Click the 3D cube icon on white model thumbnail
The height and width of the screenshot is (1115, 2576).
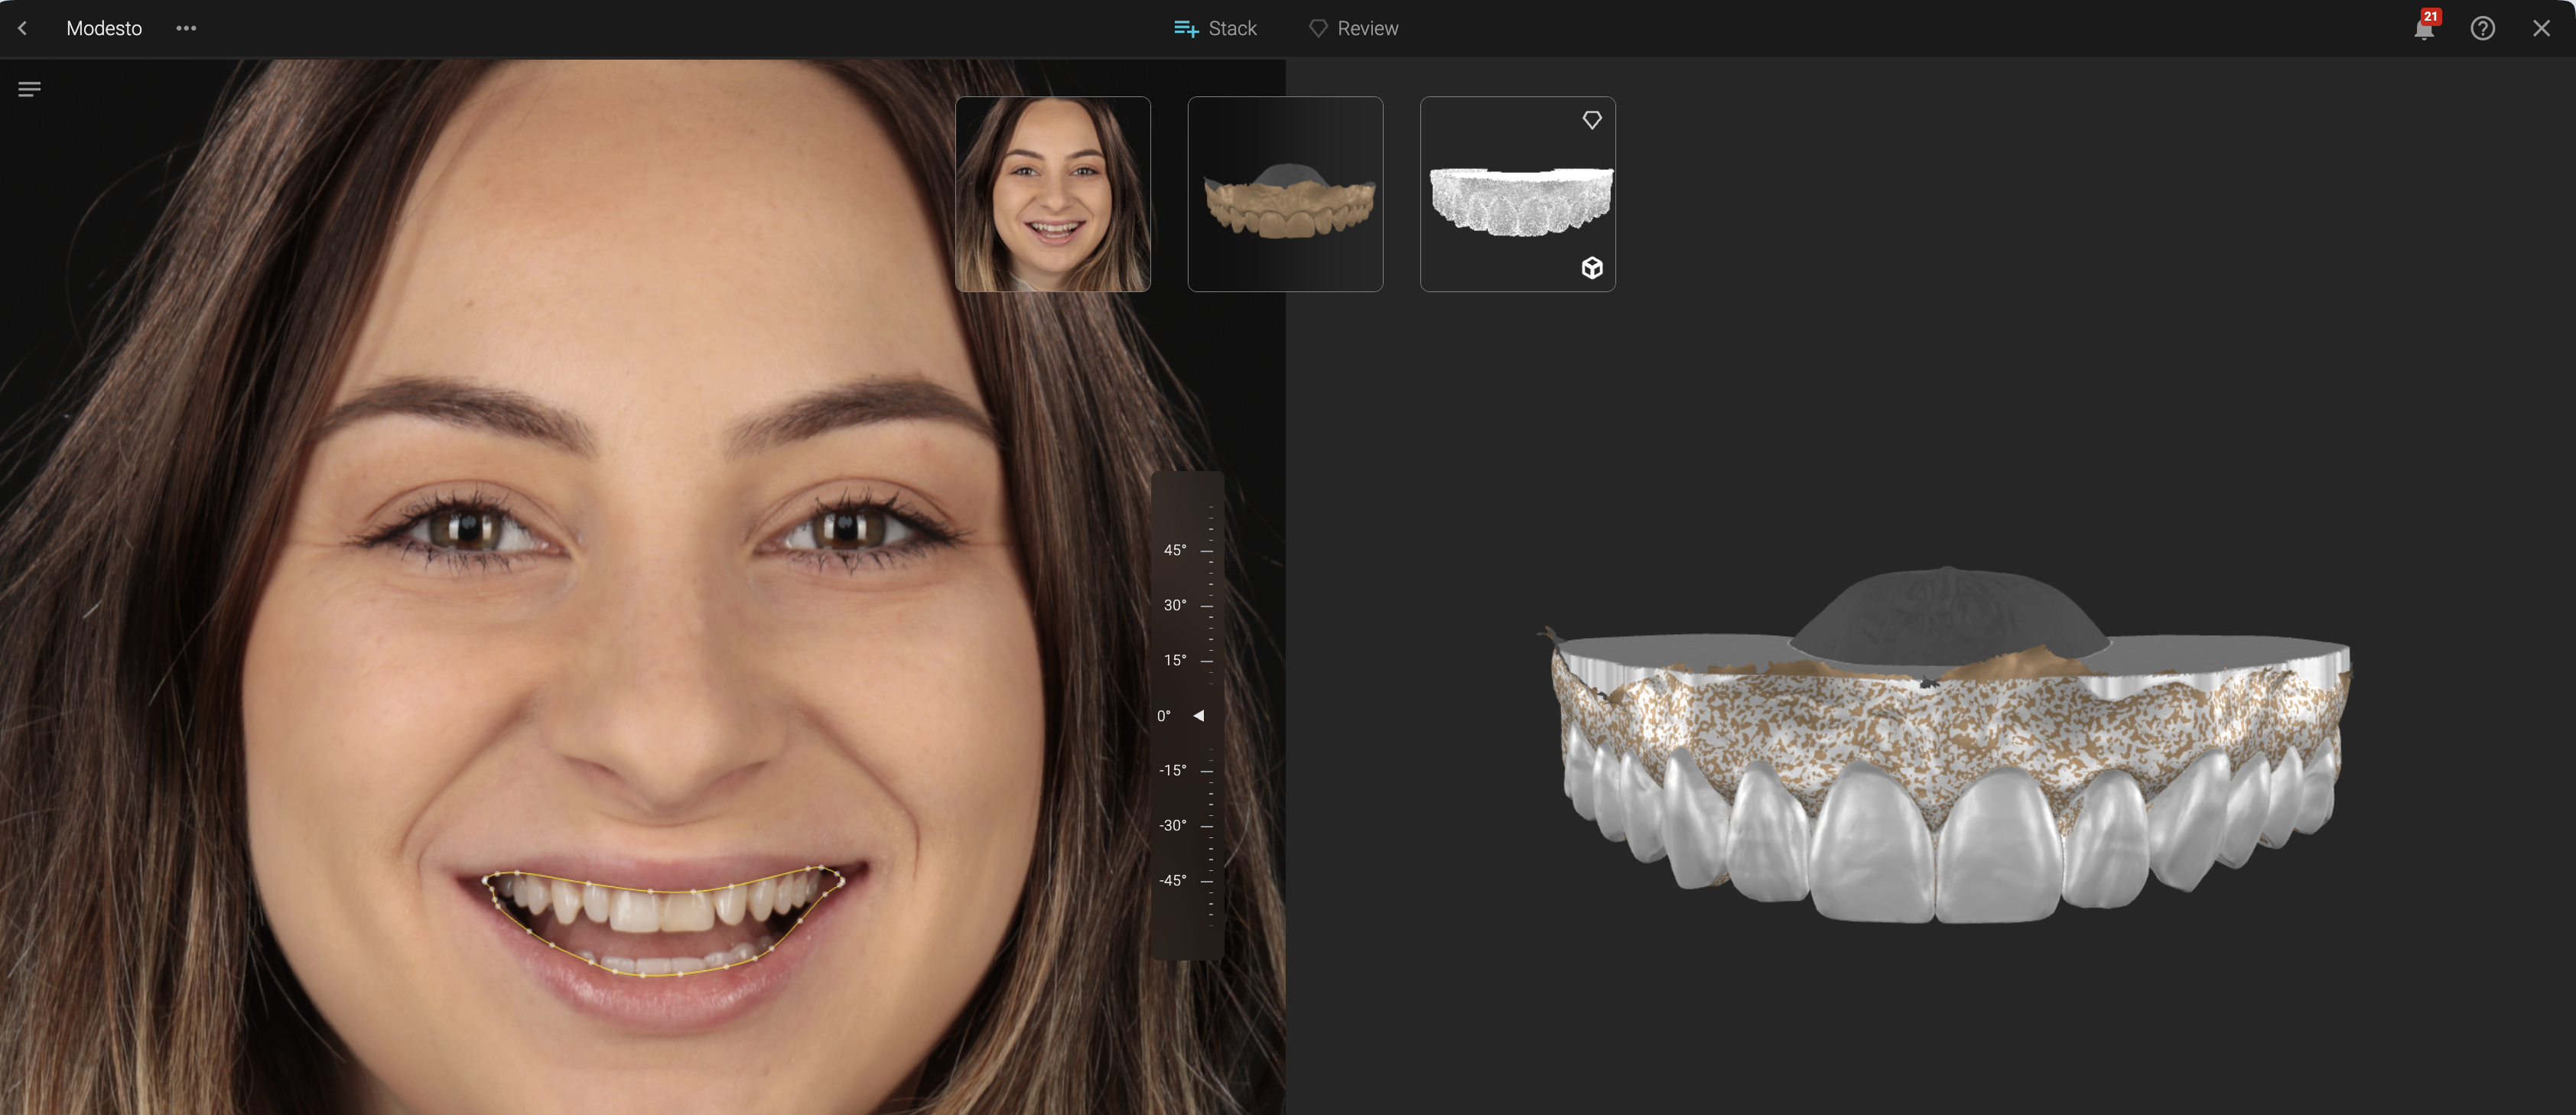click(1592, 268)
